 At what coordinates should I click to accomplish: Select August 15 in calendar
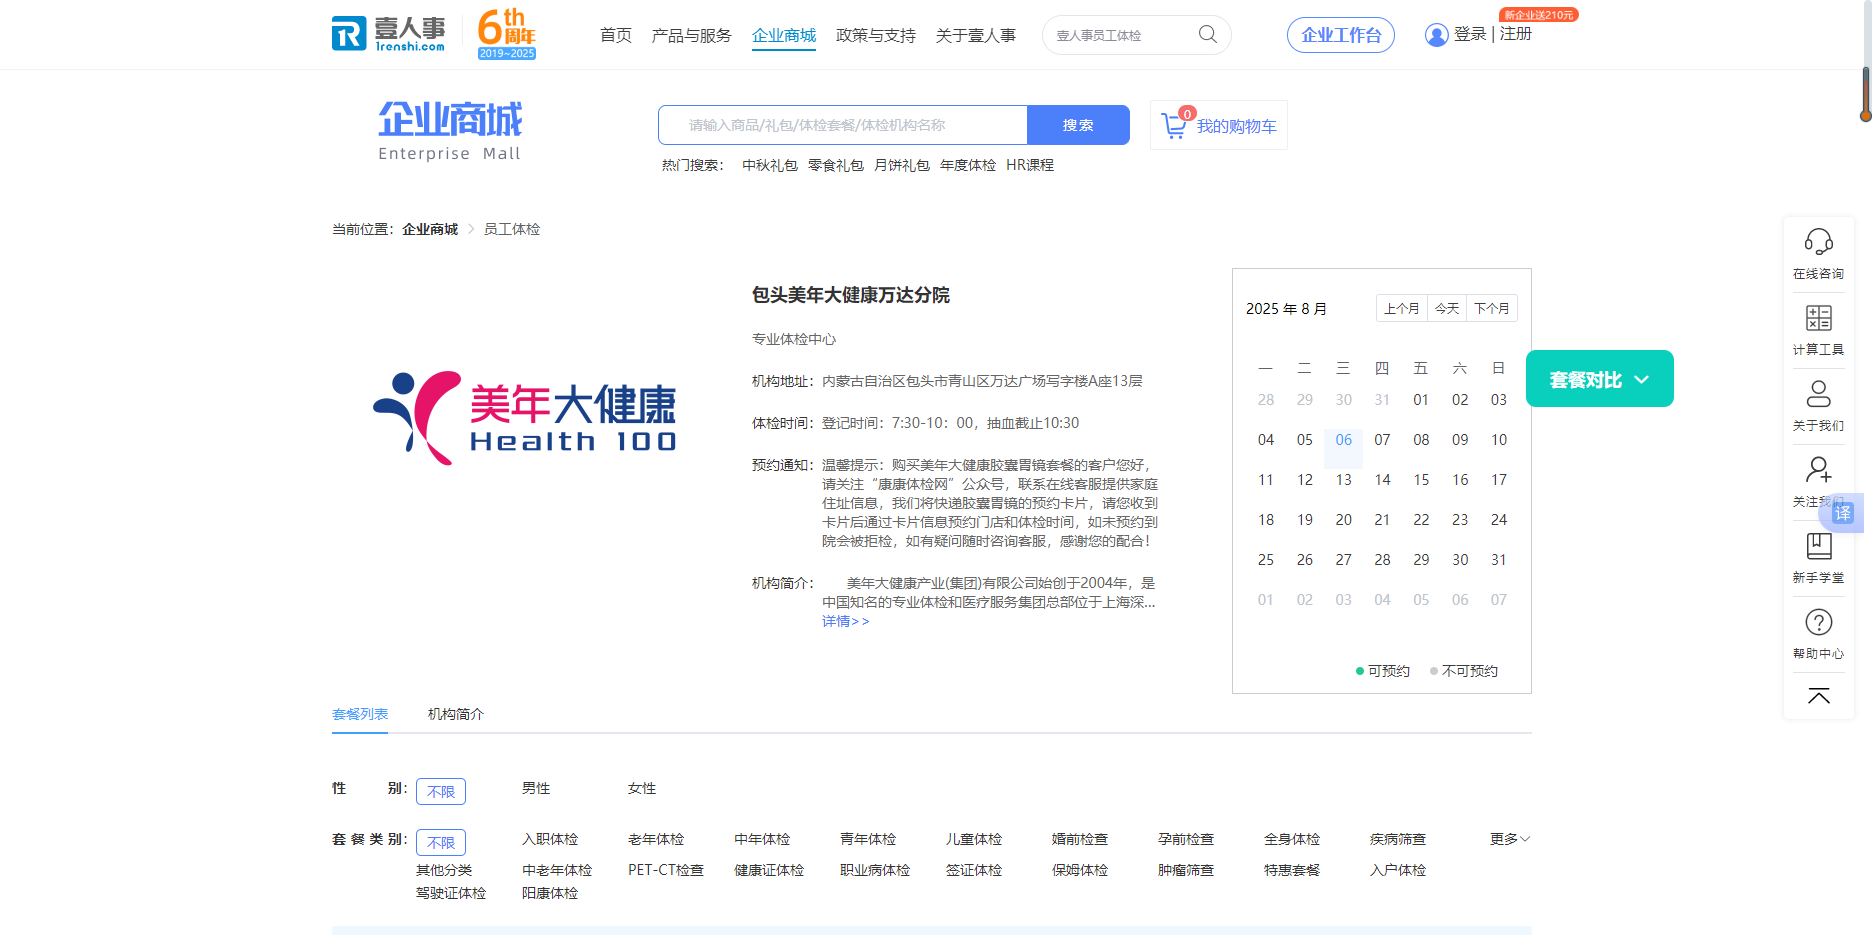pyautogui.click(x=1421, y=480)
